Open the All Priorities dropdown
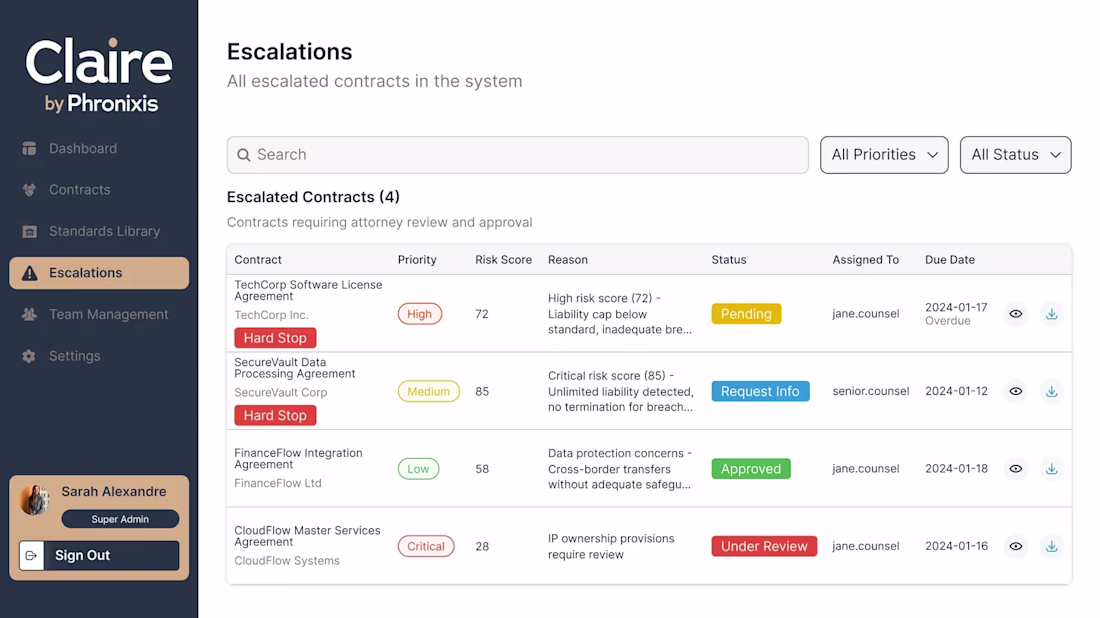The image size is (1100, 618). 884,155
